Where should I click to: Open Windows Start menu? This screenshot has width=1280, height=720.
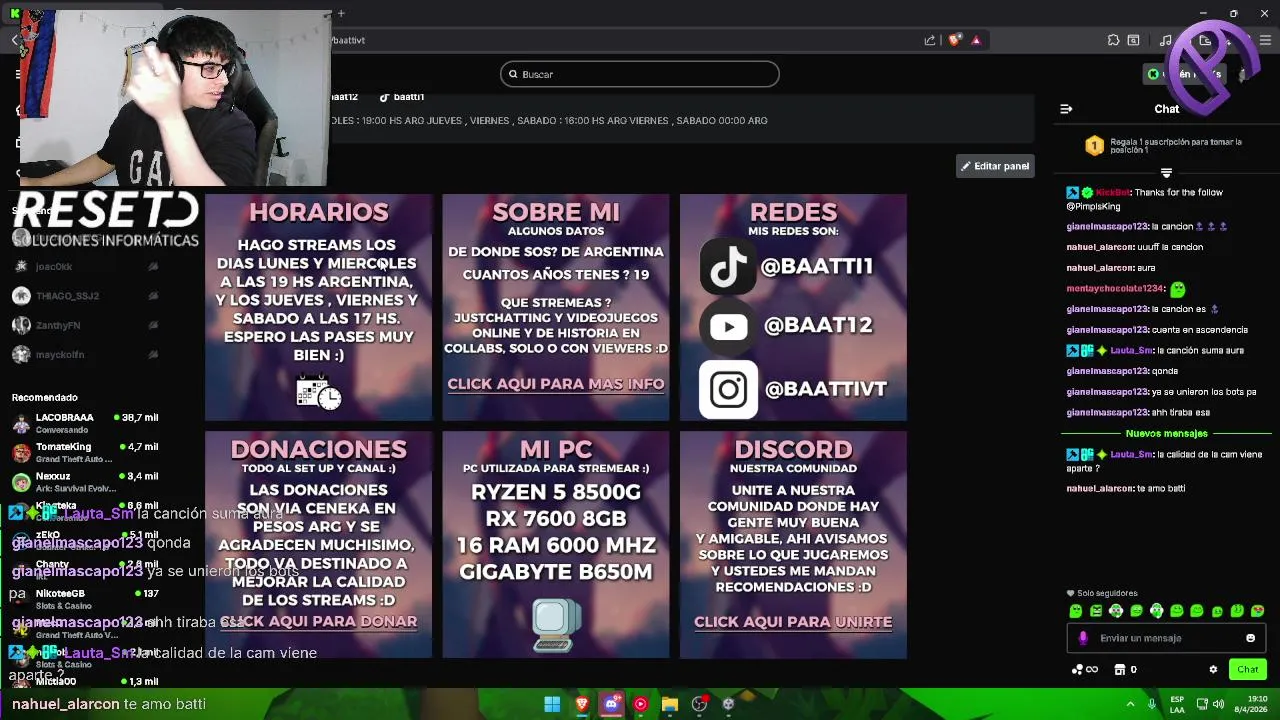[552, 704]
